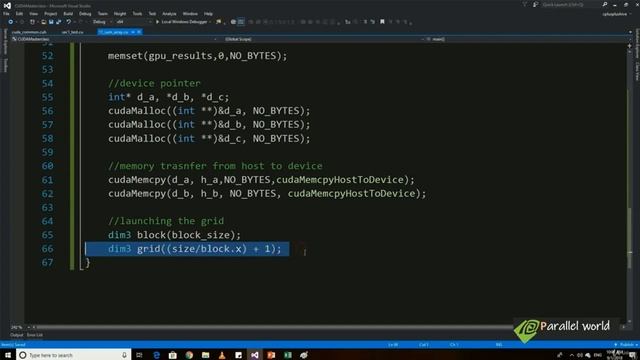640x360 pixels.
Task: Click the memset(gpu_results,0,NO_BYTES) line
Action: (x=198, y=56)
